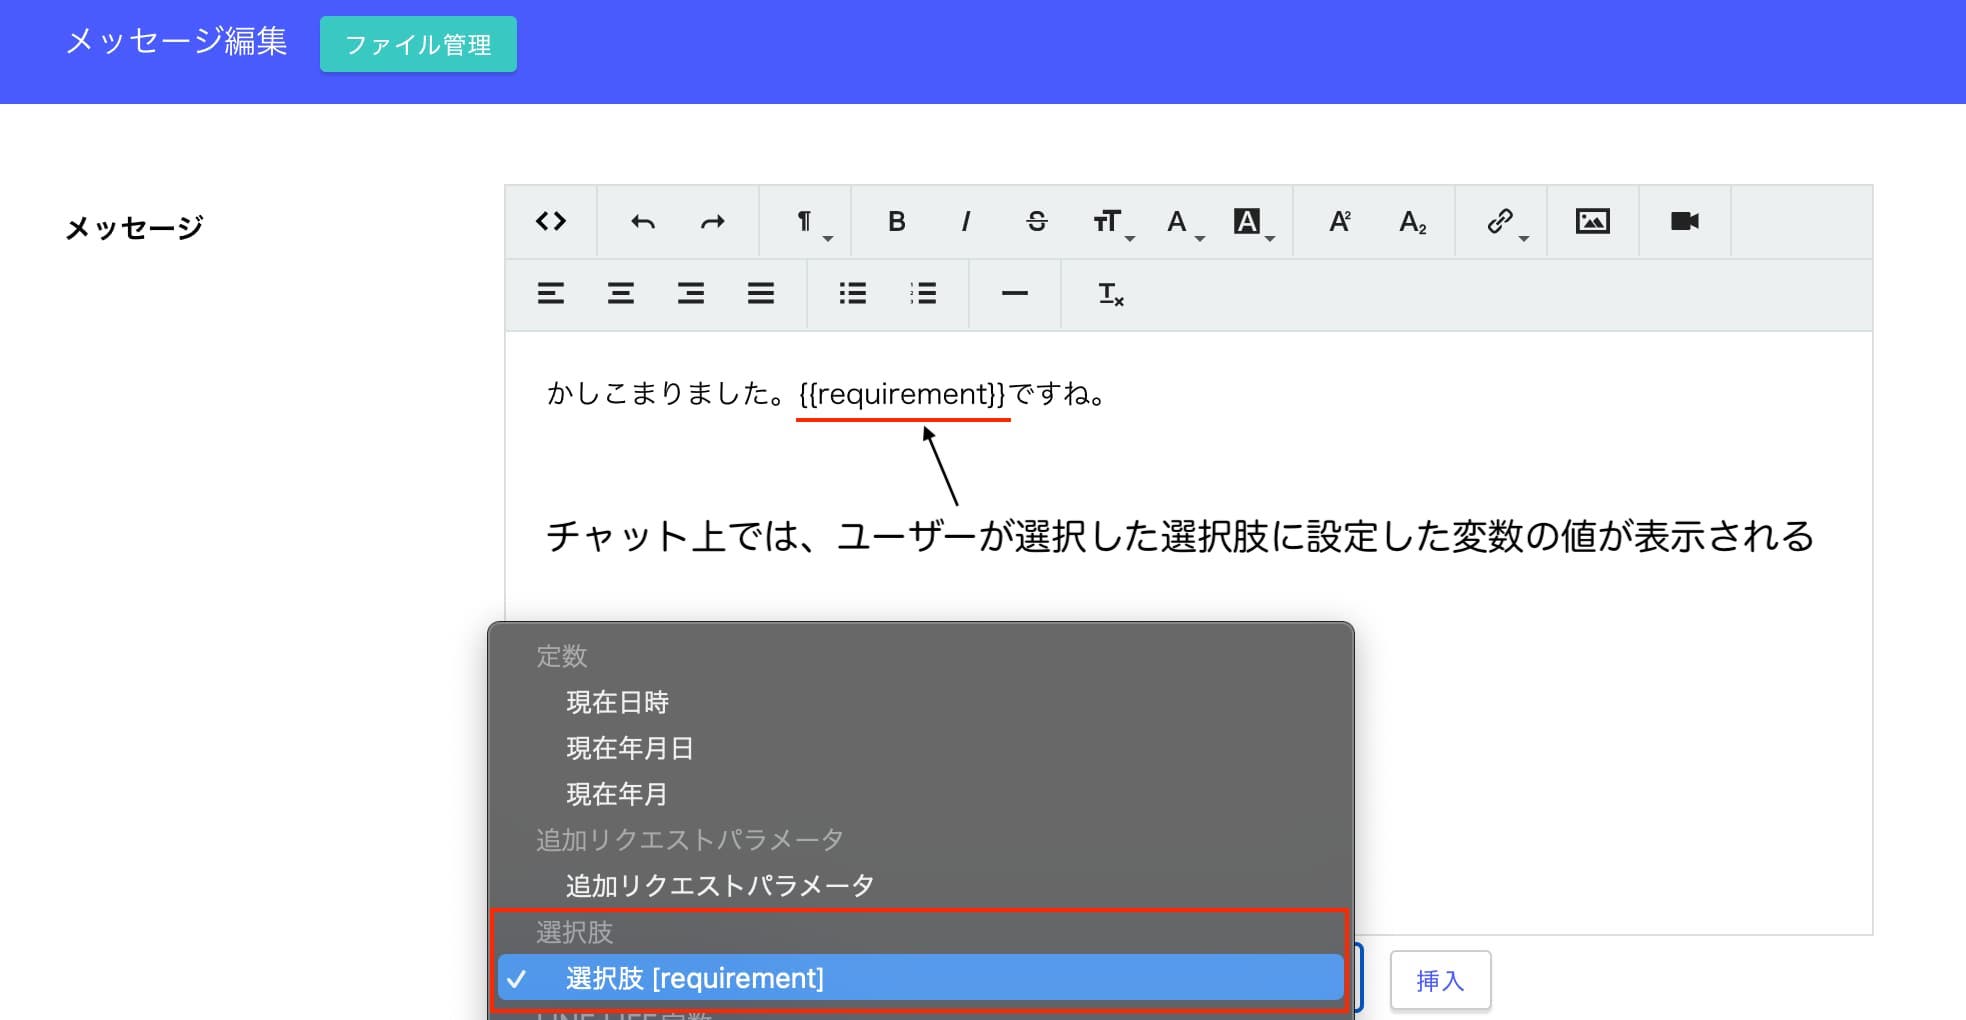
Task: Click the {{requirement}} text in the editor
Action: tap(903, 394)
